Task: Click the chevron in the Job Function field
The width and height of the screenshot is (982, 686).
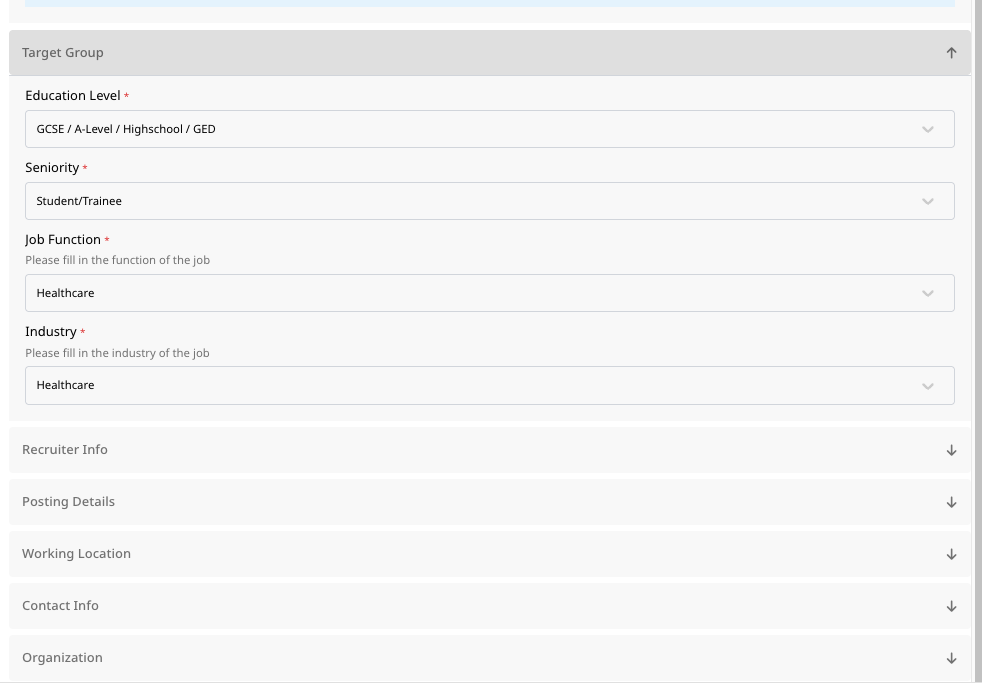Action: [x=928, y=293]
